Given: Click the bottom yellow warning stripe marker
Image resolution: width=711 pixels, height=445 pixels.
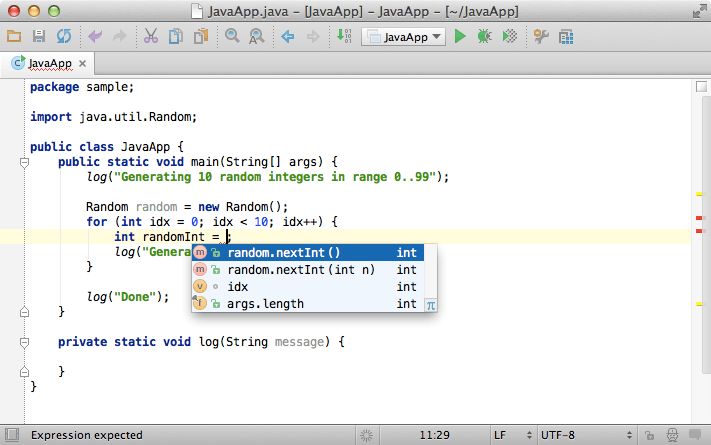Looking at the screenshot, I should [699, 304].
